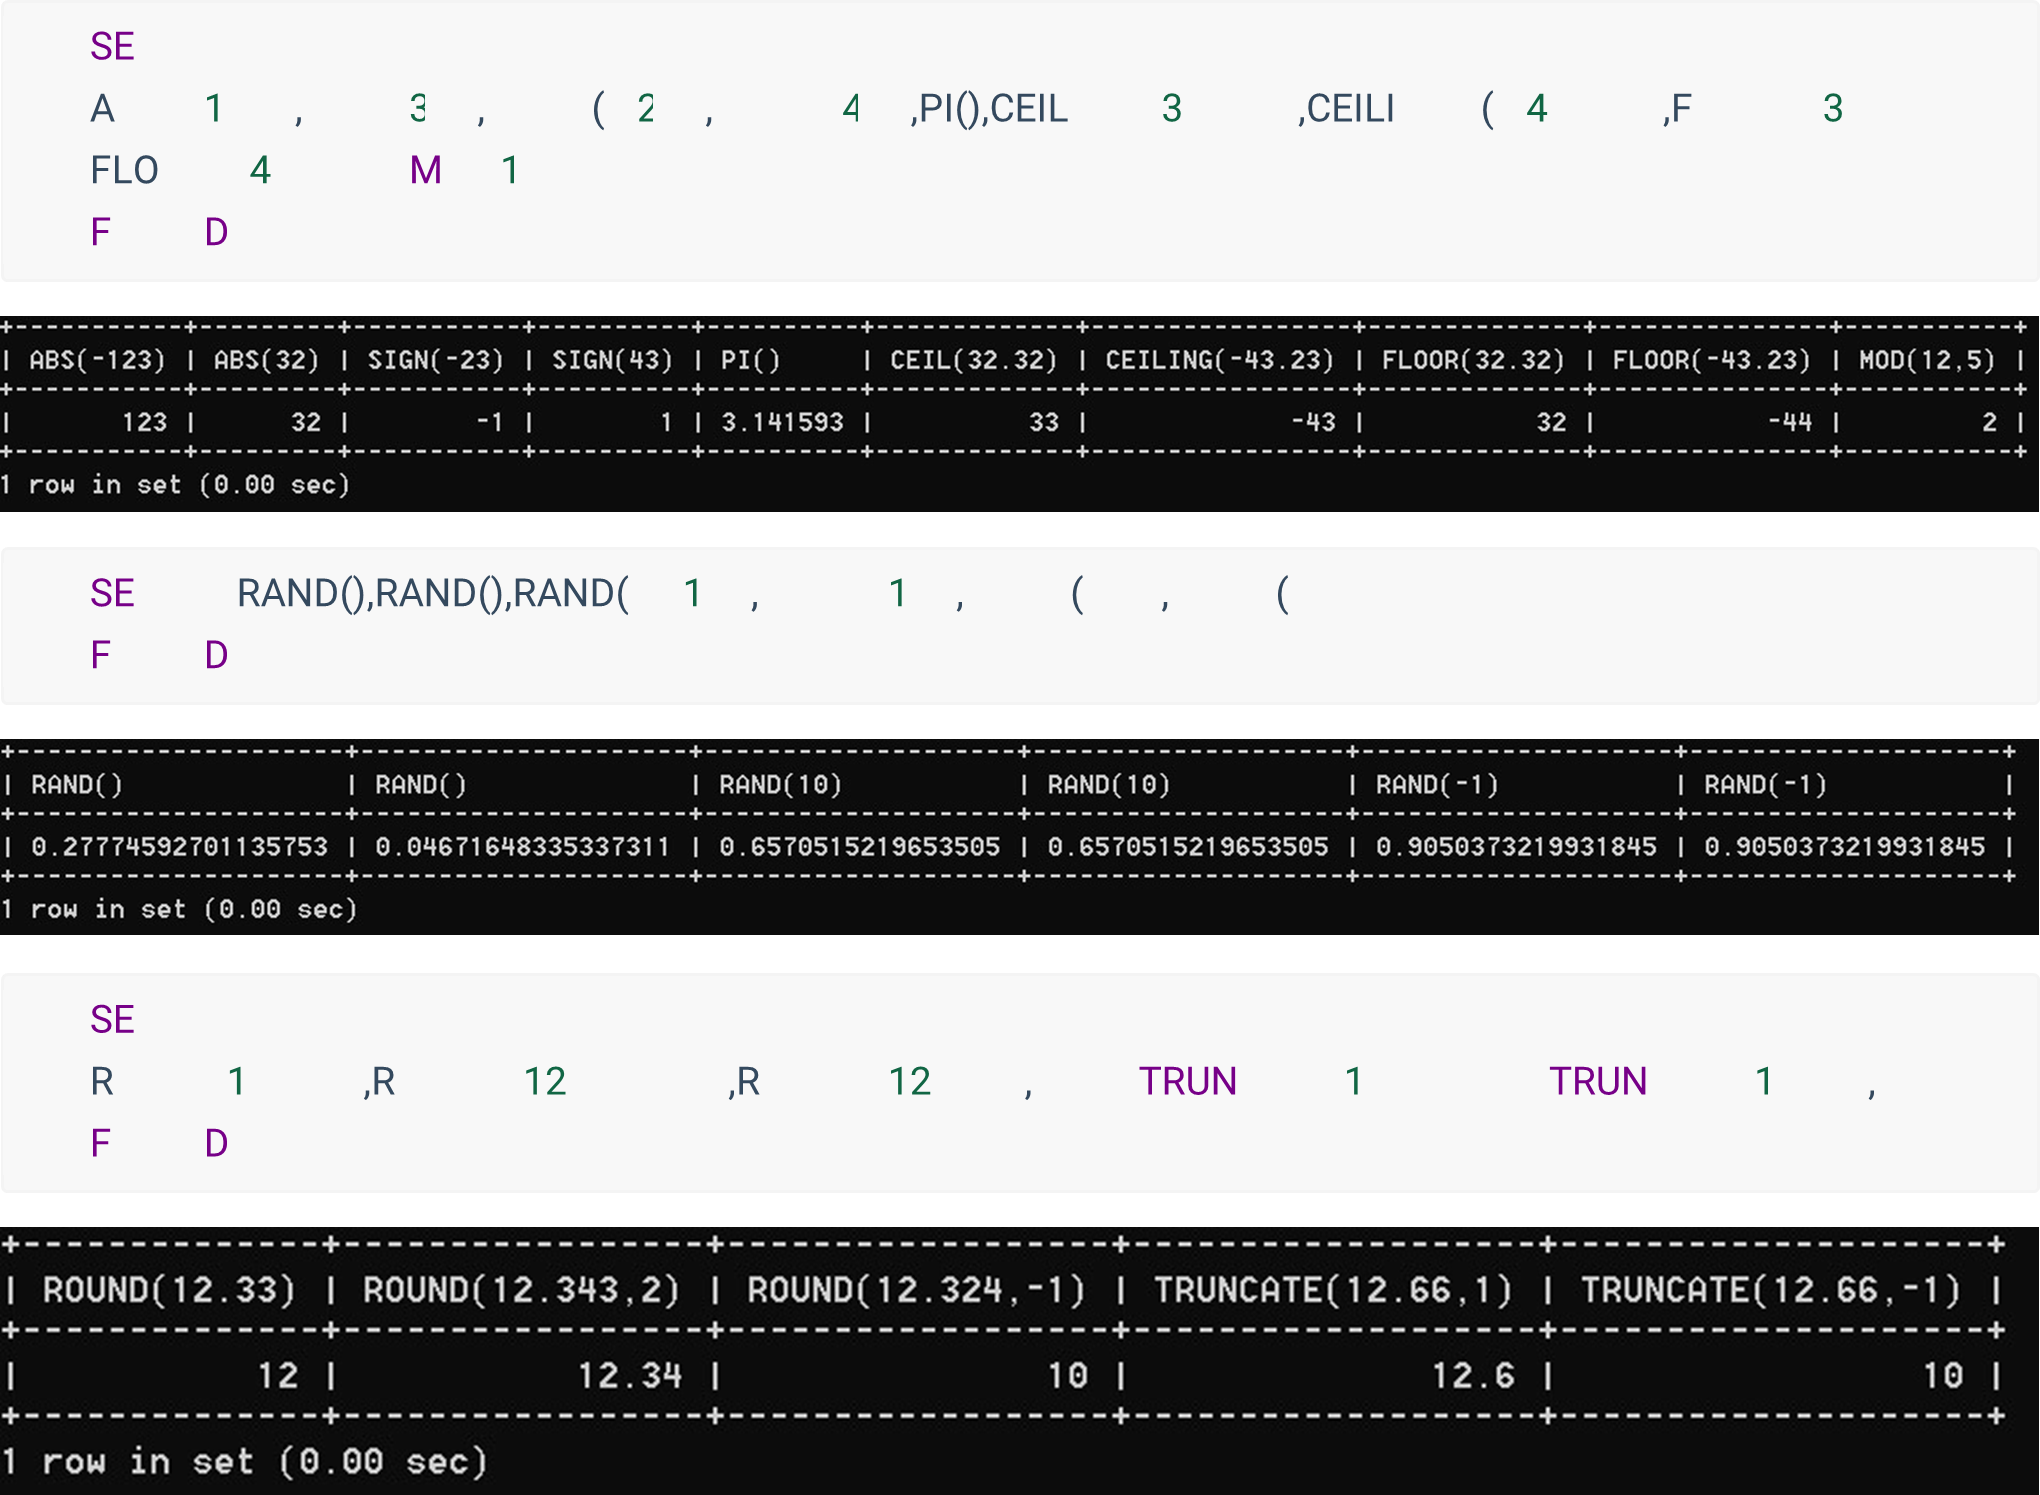Select the SIGN(43) column header
The width and height of the screenshot is (2040, 1495).
pyautogui.click(x=612, y=360)
